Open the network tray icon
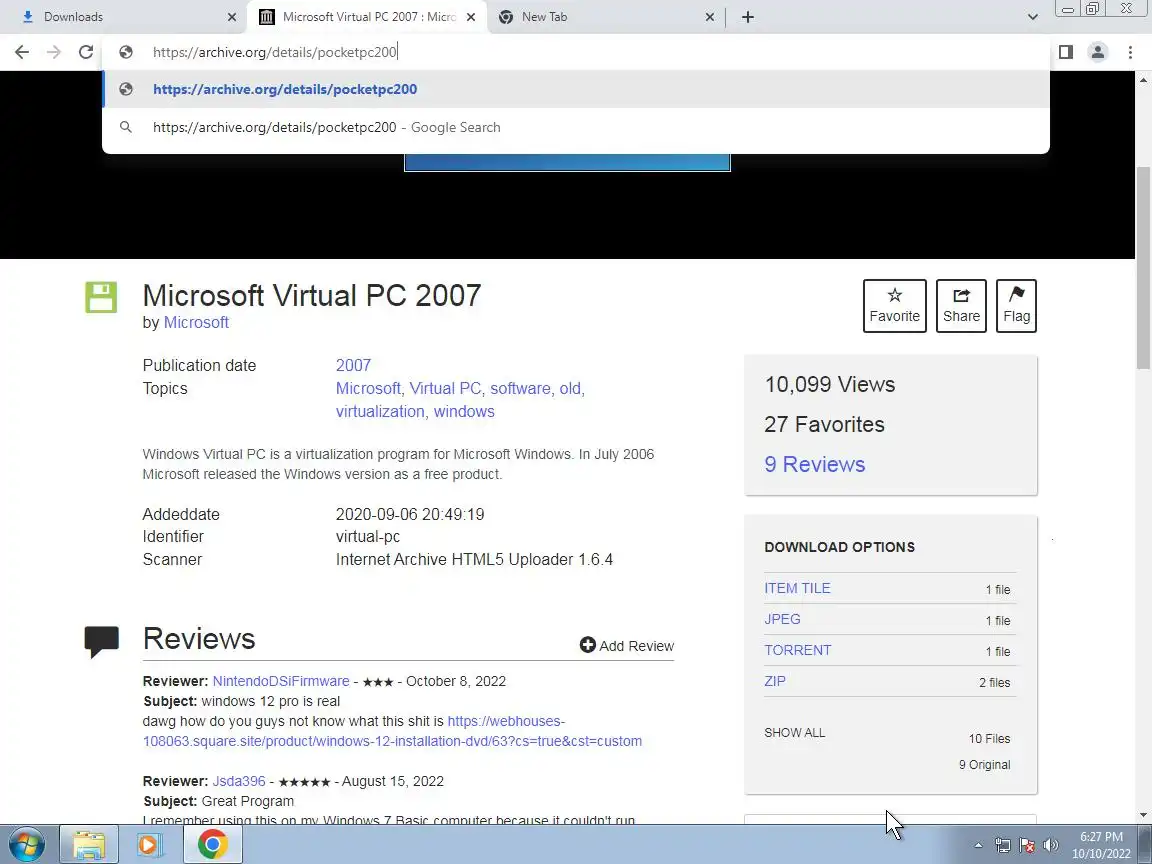 coord(1003,846)
